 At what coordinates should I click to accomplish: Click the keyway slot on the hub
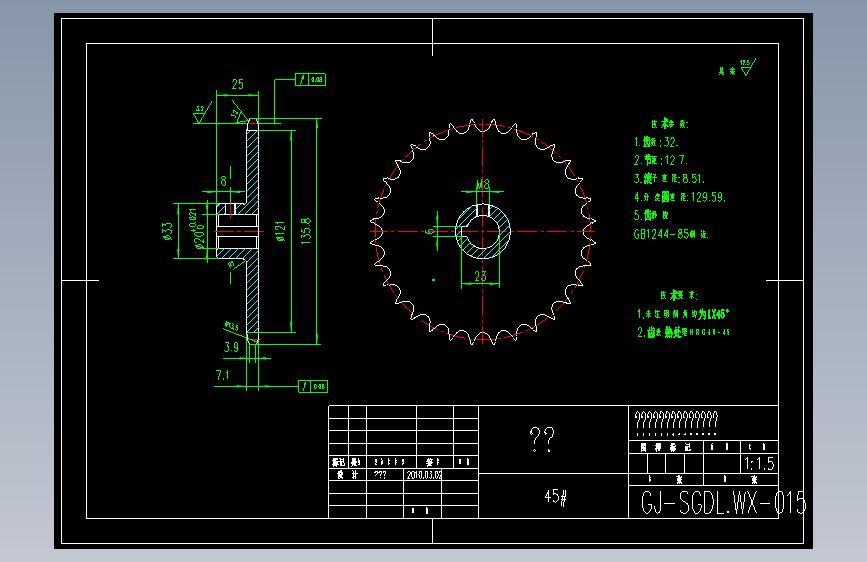point(483,209)
